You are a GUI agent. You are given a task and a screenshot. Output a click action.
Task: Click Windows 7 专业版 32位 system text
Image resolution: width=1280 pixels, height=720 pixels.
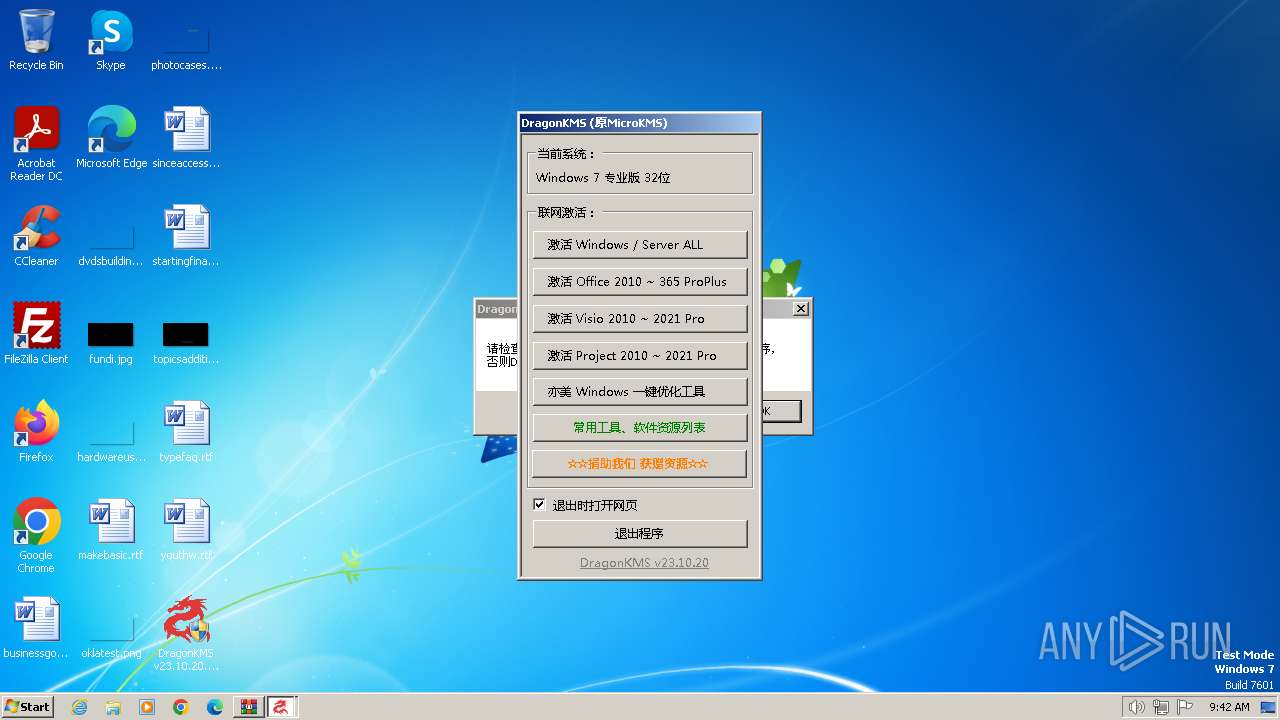pos(603,178)
